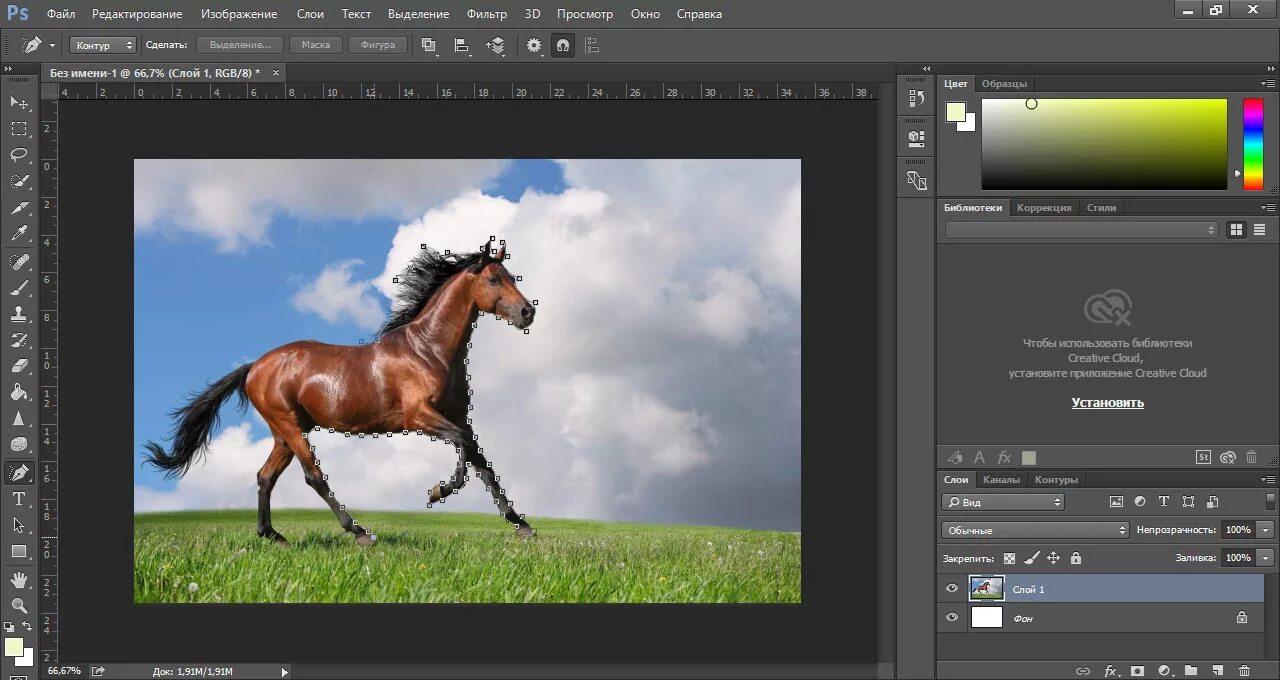The width and height of the screenshot is (1280, 680).
Task: Click the delete layer trash icon
Action: [x=1244, y=671]
